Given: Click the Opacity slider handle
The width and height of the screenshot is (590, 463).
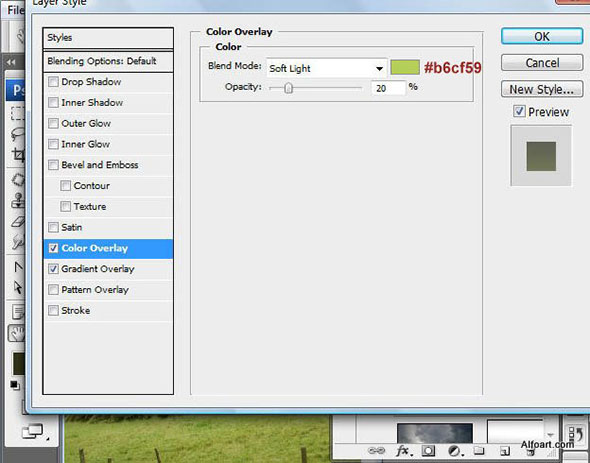Looking at the screenshot, I should [x=289, y=88].
